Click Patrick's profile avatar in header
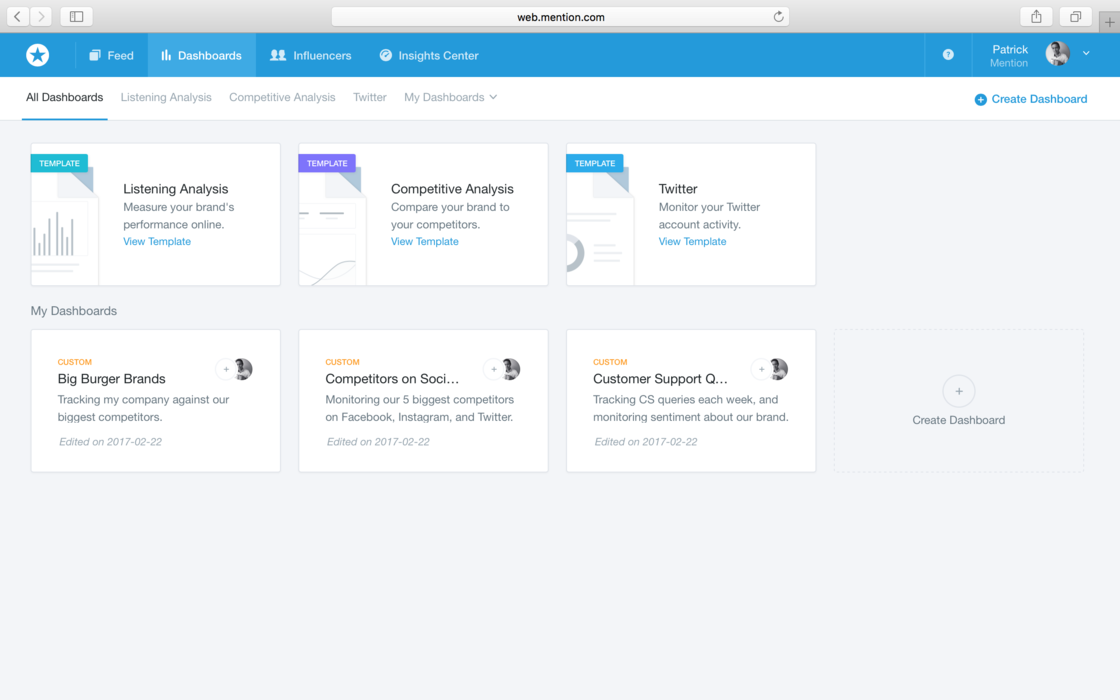 1057,54
